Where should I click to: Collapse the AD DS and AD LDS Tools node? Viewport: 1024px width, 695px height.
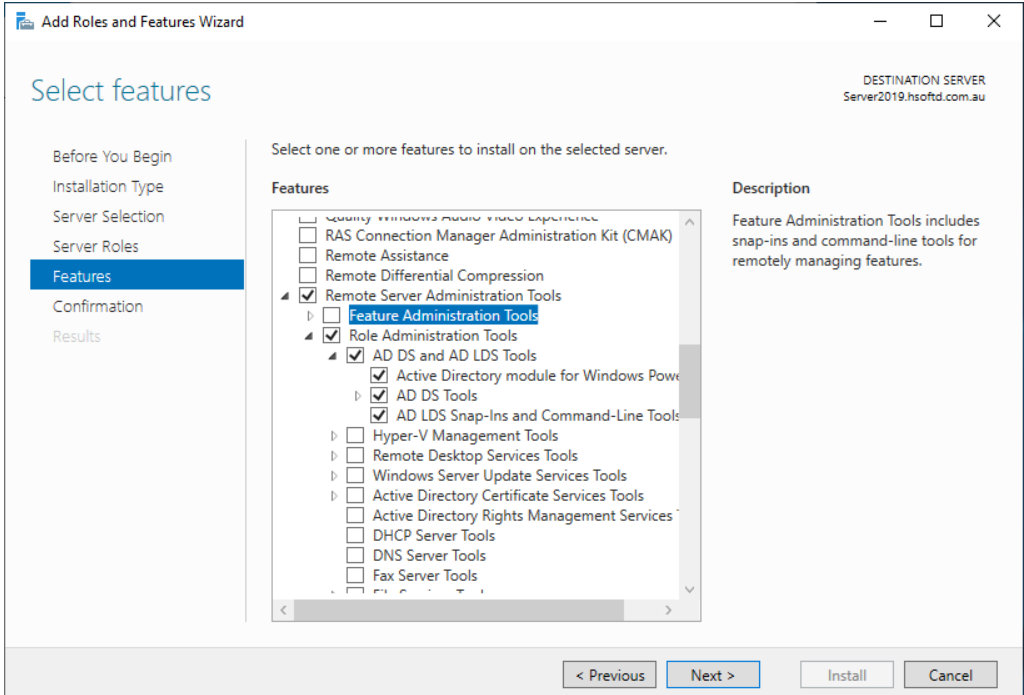[x=332, y=356]
